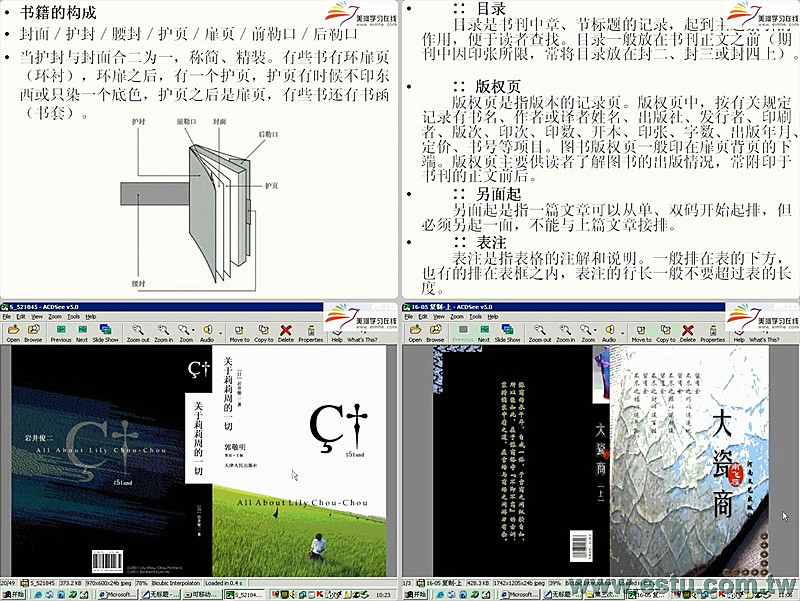This screenshot has height=601, width=800.
Task: Click 20/49 image counter in status bar
Action: click(x=9, y=582)
